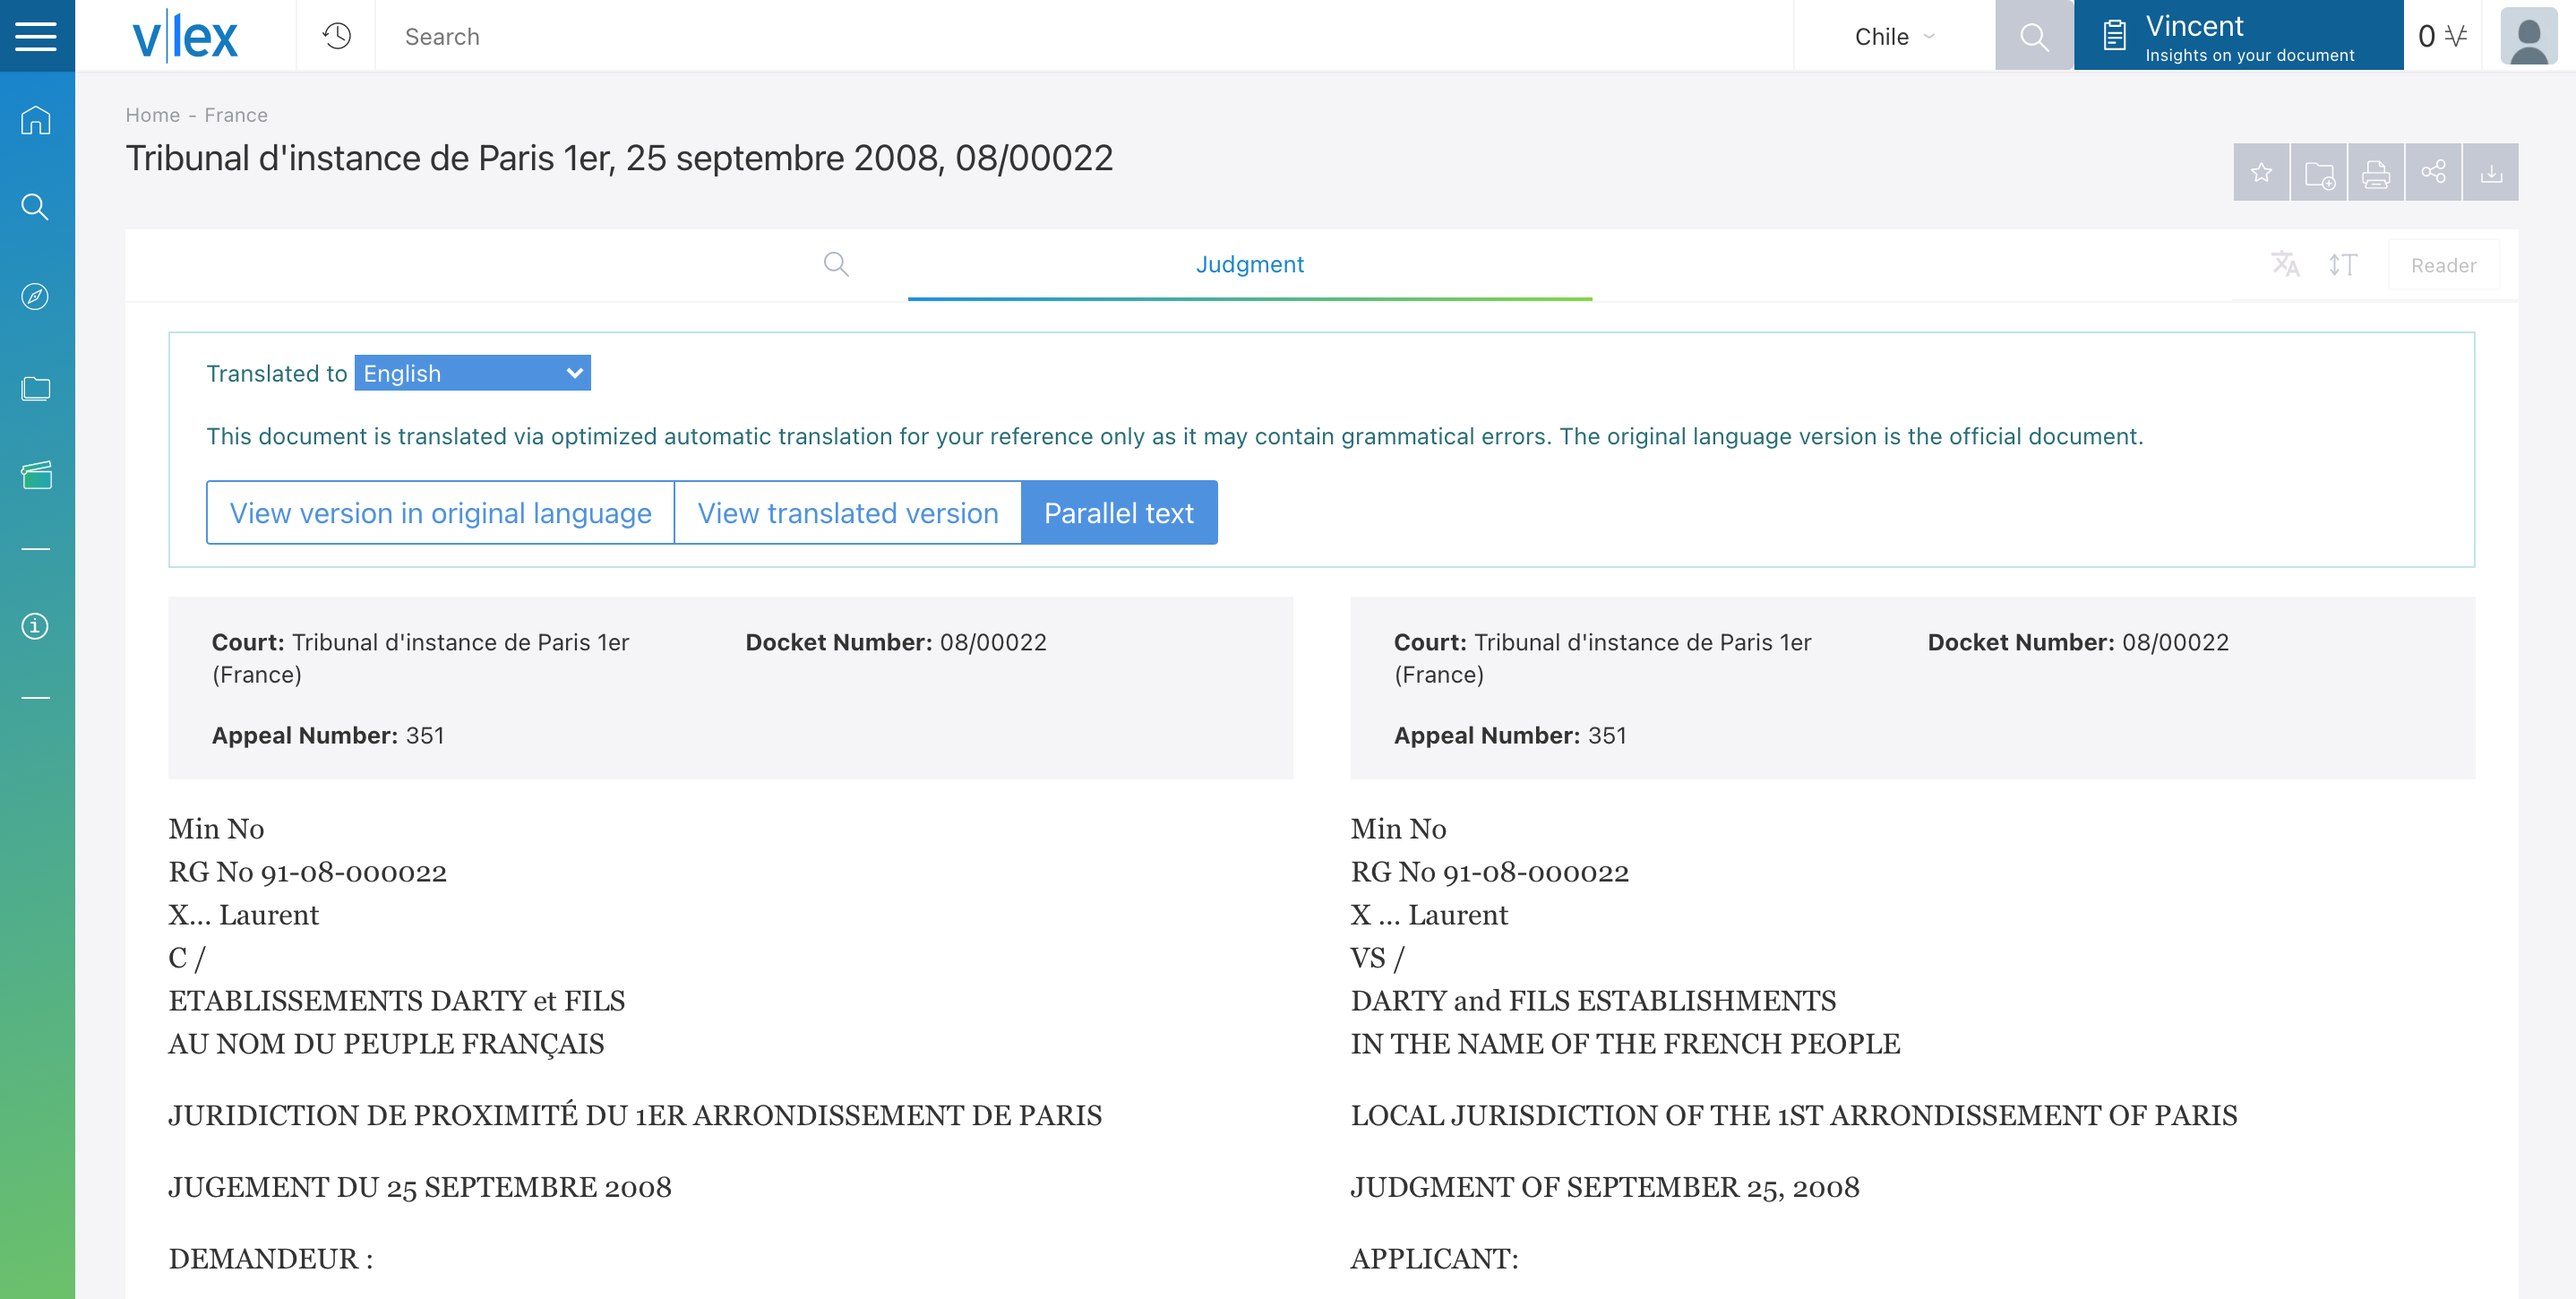Open the folders icon in the sidebar
Viewport: 2576px width, 1299px height.
(x=36, y=388)
